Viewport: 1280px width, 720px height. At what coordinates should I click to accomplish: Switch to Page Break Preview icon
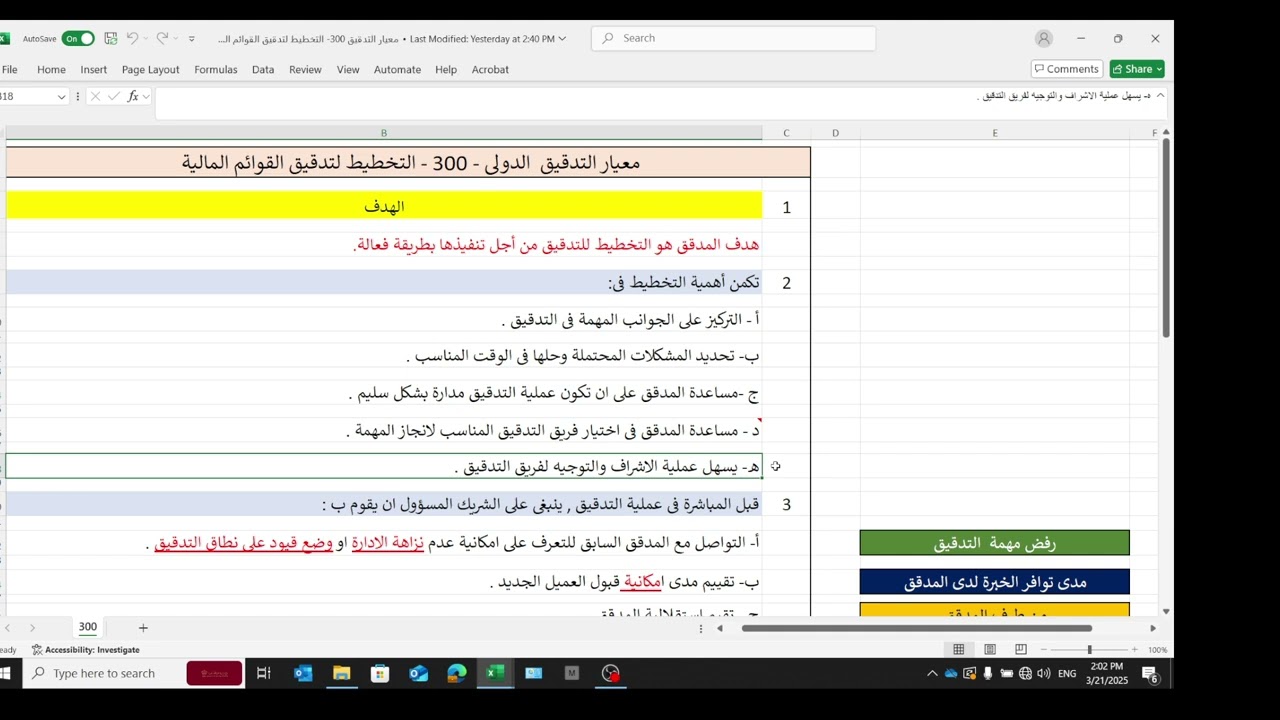tap(1021, 650)
